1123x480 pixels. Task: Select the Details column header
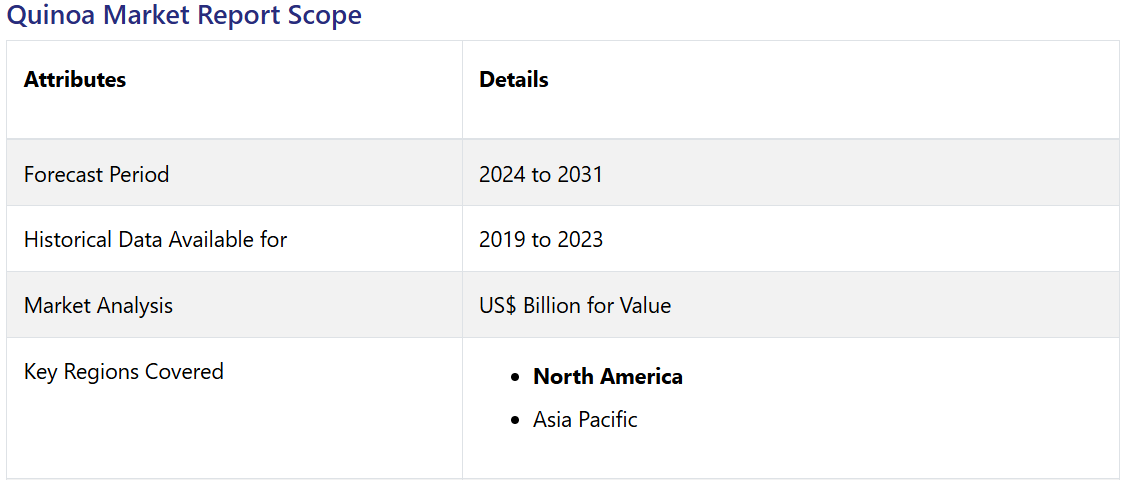coord(514,80)
